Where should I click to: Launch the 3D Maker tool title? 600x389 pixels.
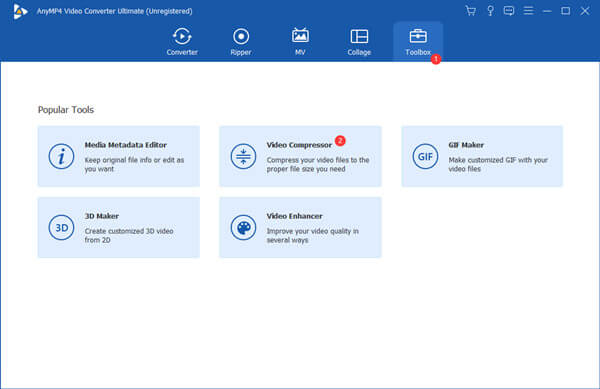click(101, 216)
